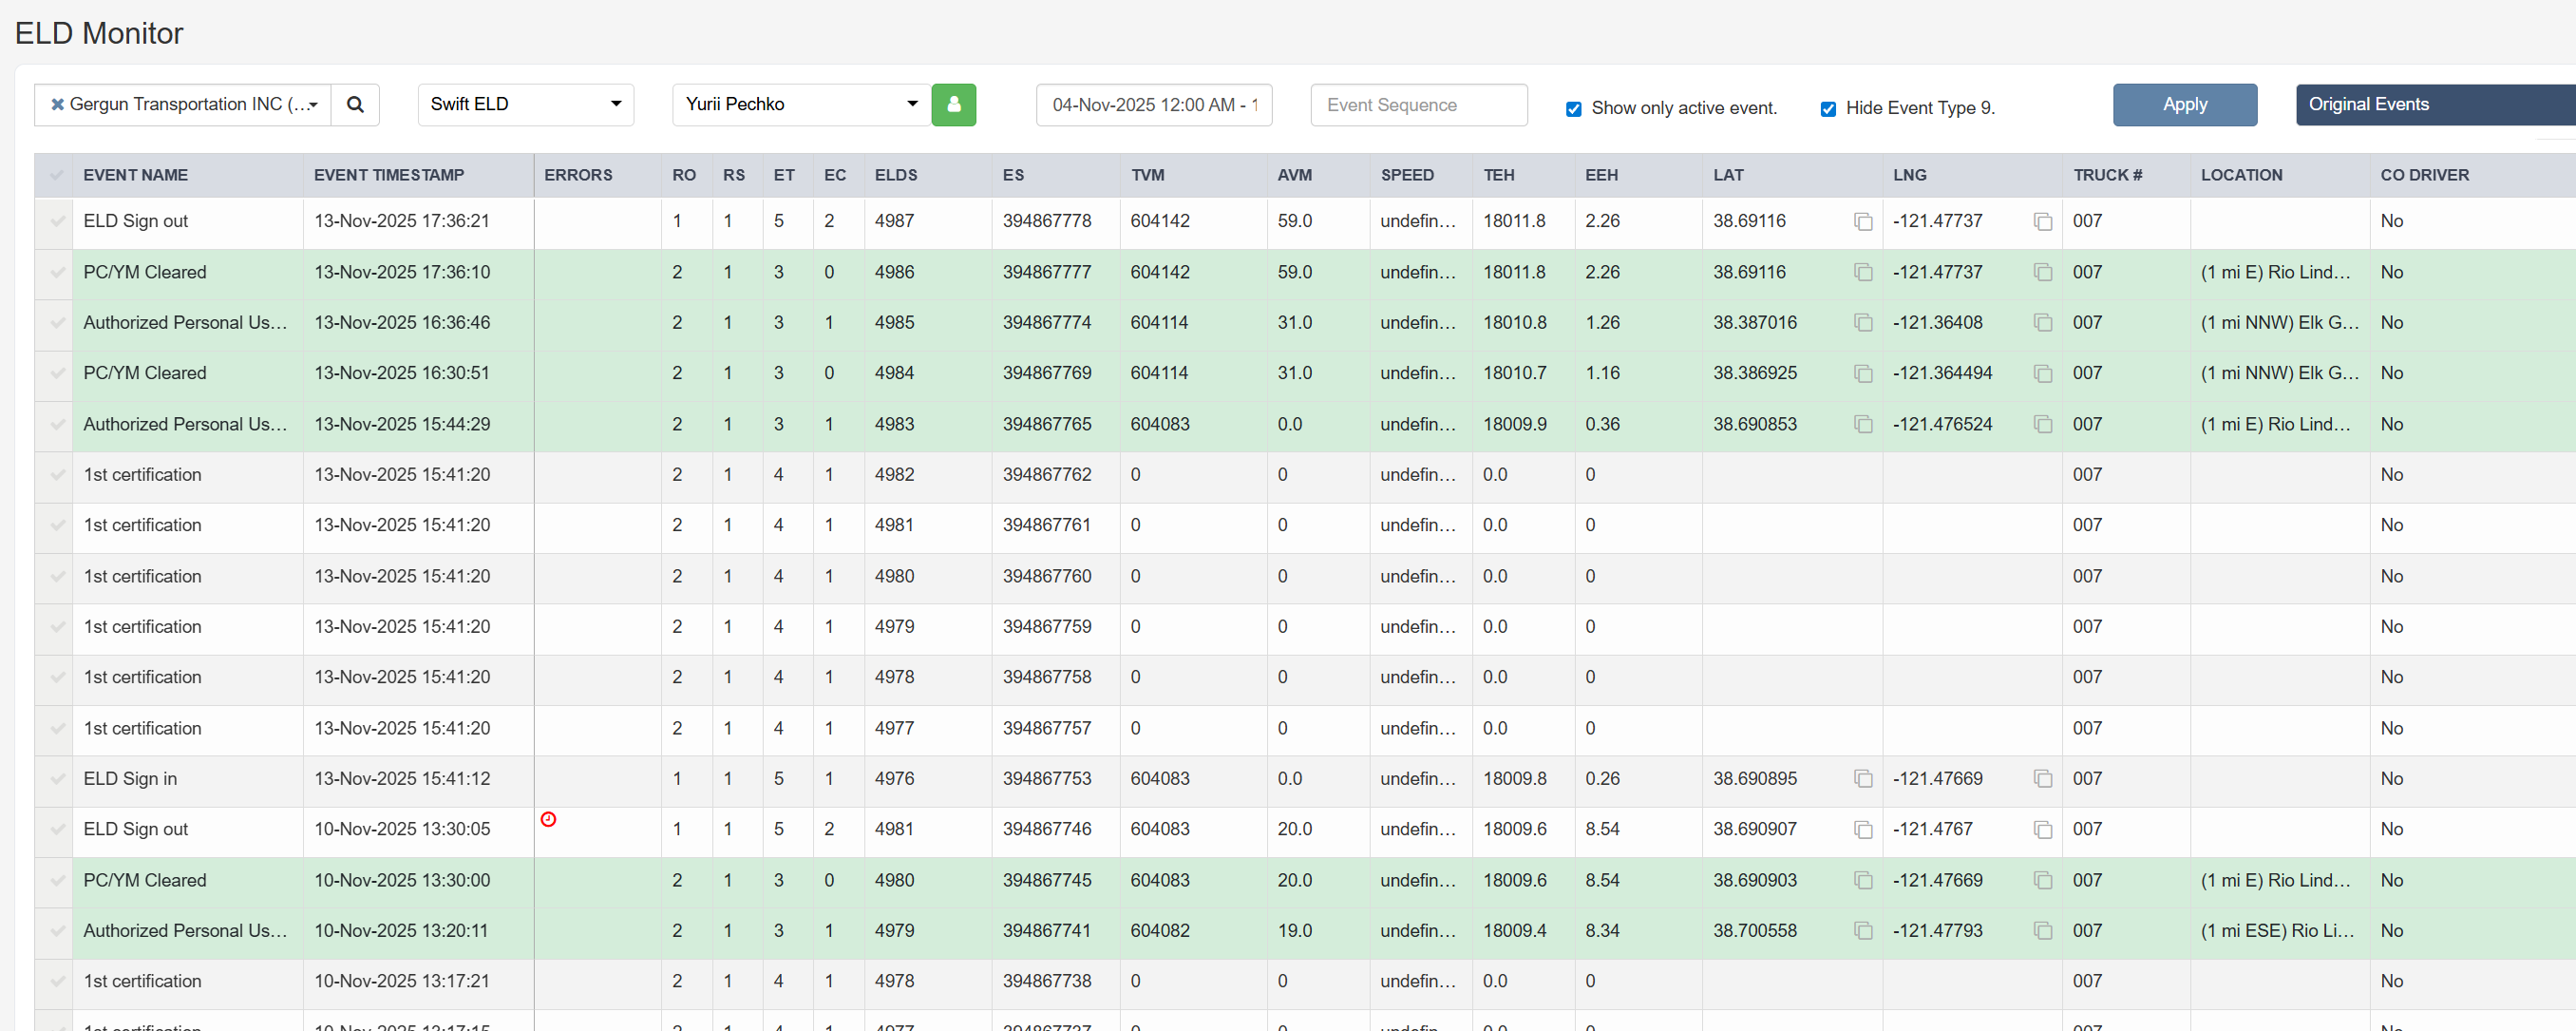Remove Gergun Transportation company selection (x)
Image resolution: width=2576 pixels, height=1031 pixels.
pyautogui.click(x=57, y=105)
